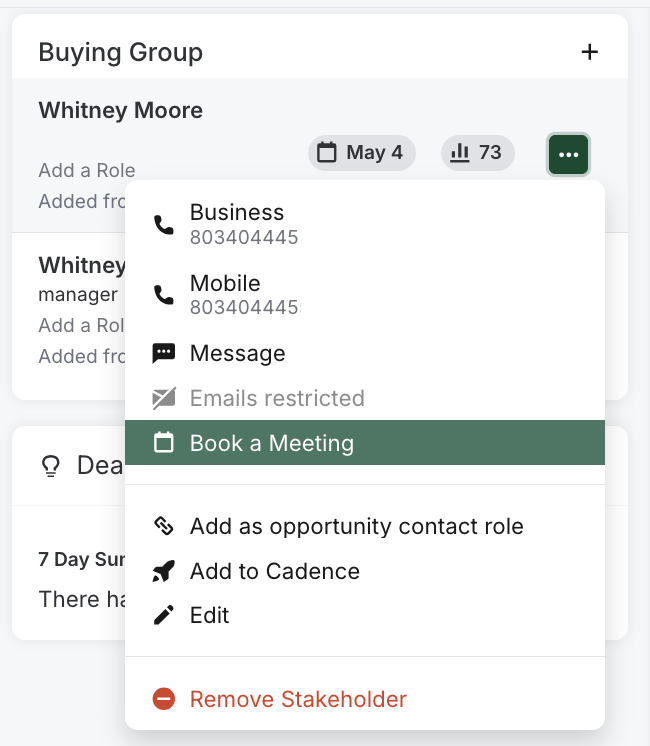
Task: Select Message from the menu
Action: click(x=365, y=353)
